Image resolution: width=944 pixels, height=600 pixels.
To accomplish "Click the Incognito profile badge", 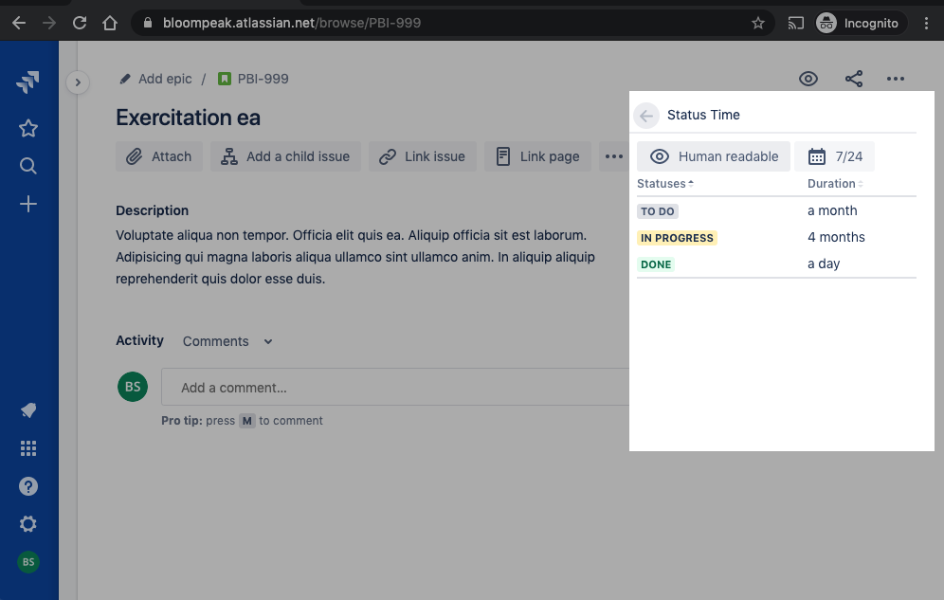I will click(x=860, y=23).
